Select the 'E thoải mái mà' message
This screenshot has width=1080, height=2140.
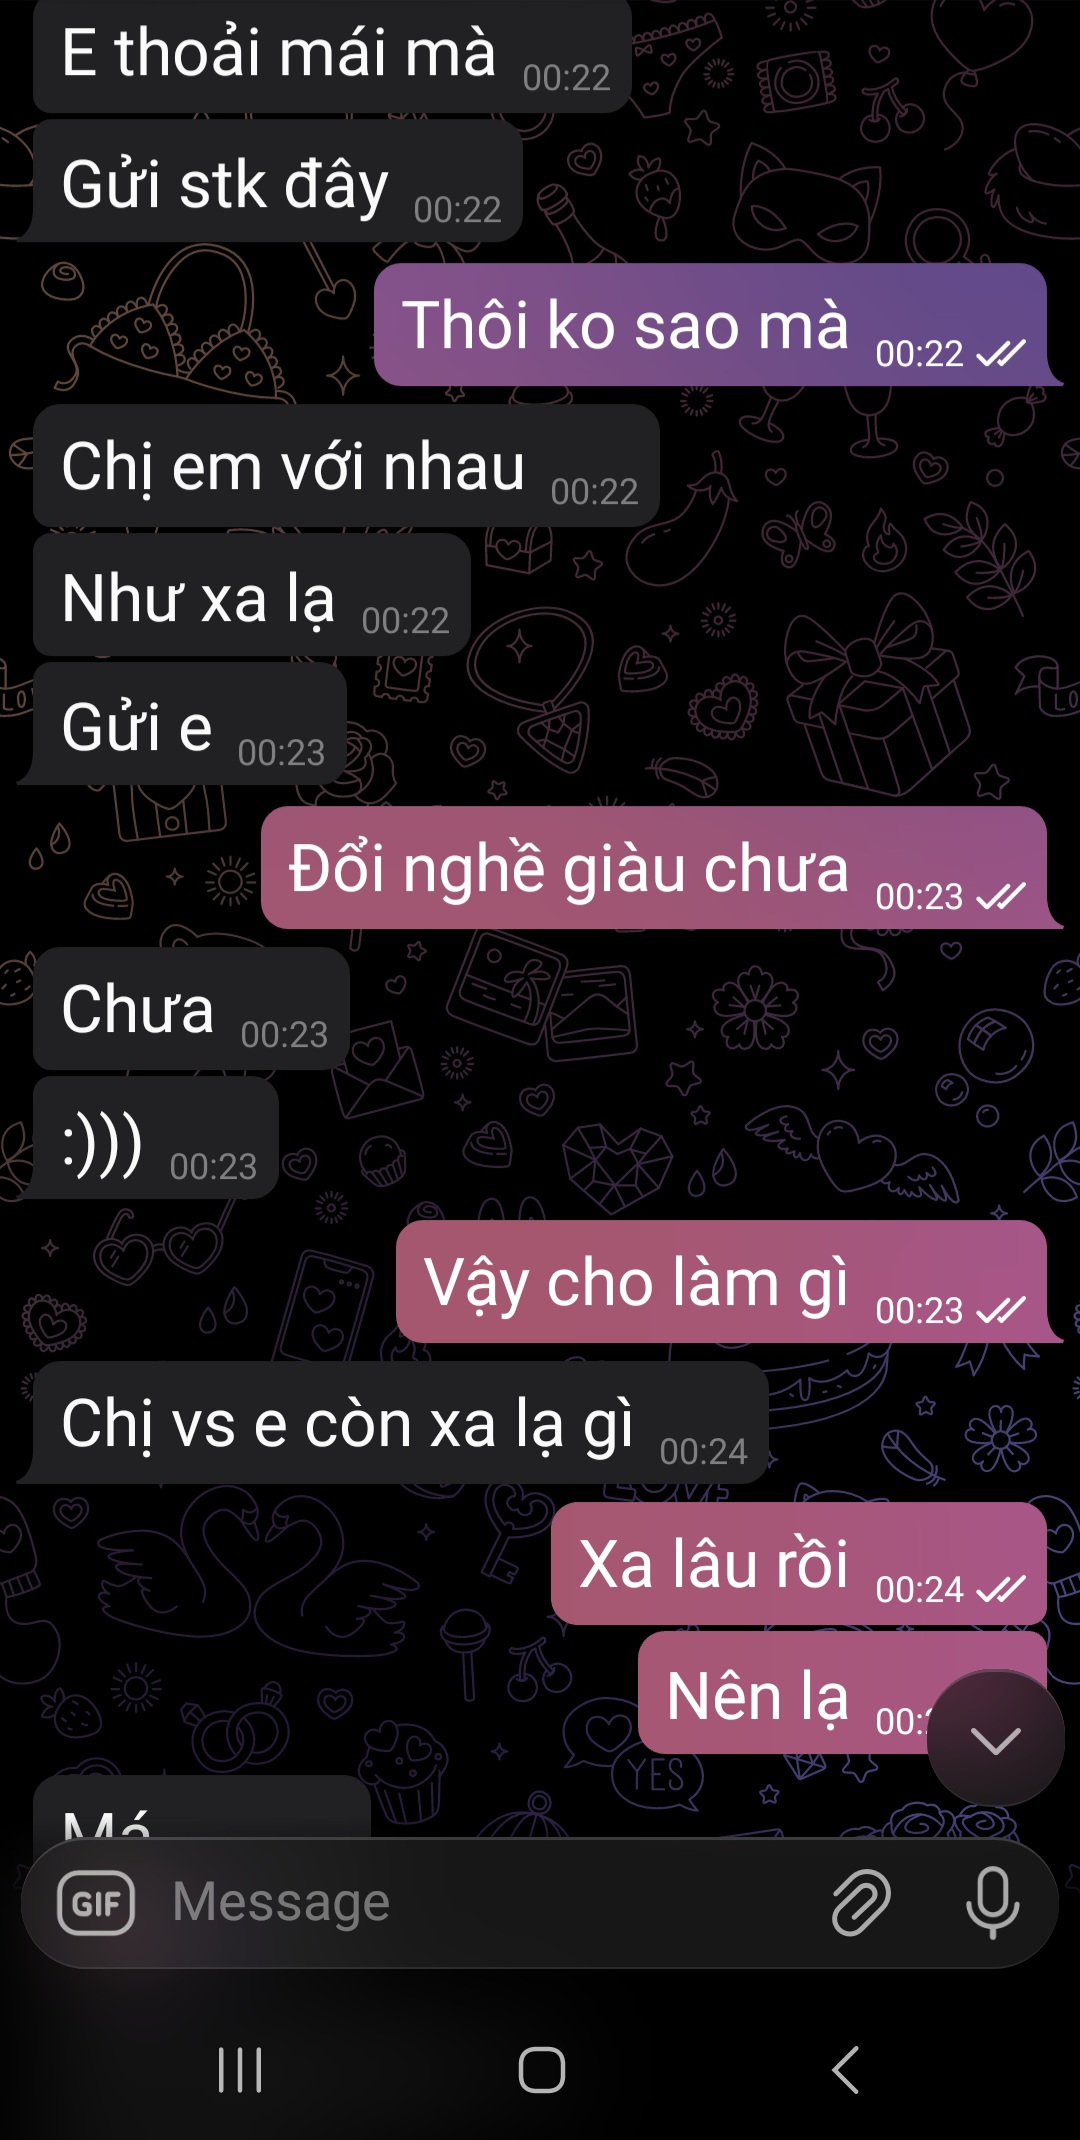tap(332, 54)
